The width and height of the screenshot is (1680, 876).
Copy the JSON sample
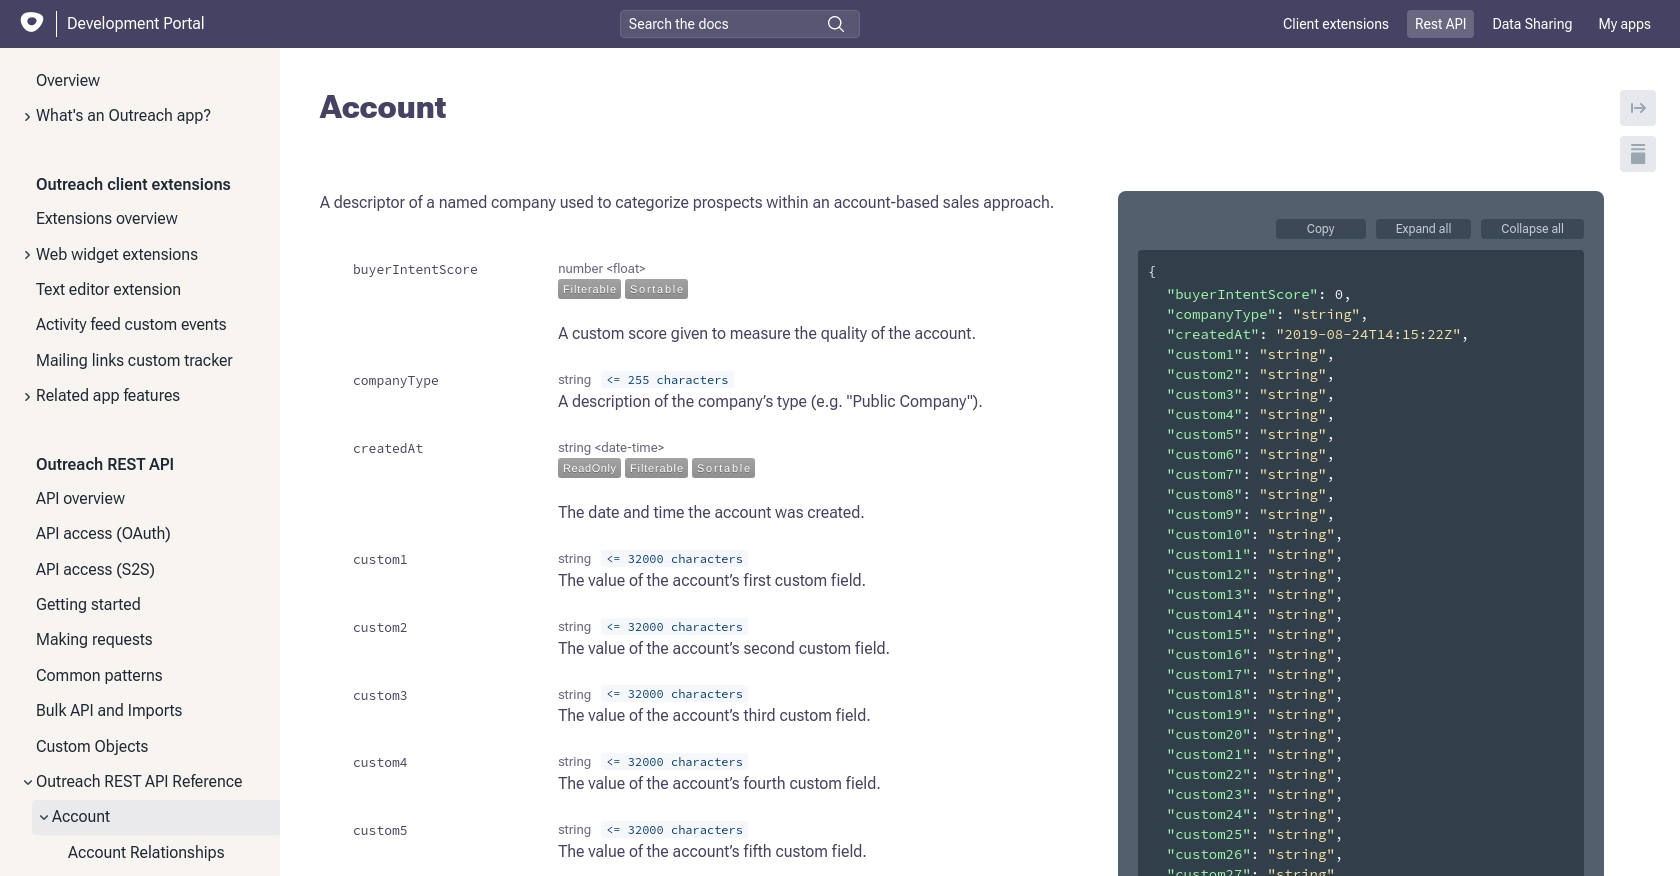[1320, 229]
